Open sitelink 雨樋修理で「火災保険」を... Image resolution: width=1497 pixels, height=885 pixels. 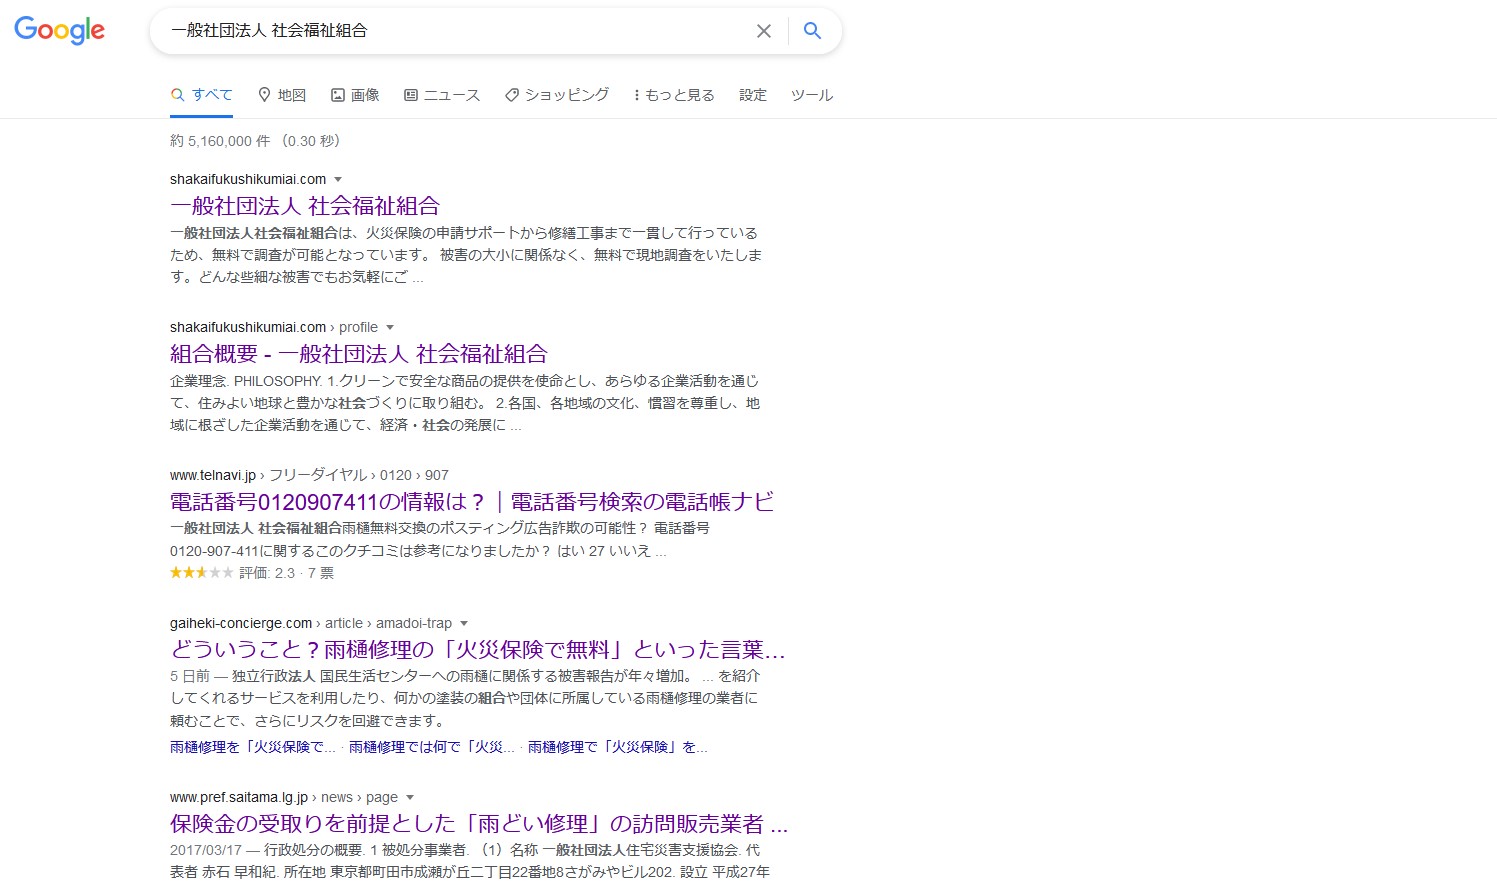click(x=618, y=747)
